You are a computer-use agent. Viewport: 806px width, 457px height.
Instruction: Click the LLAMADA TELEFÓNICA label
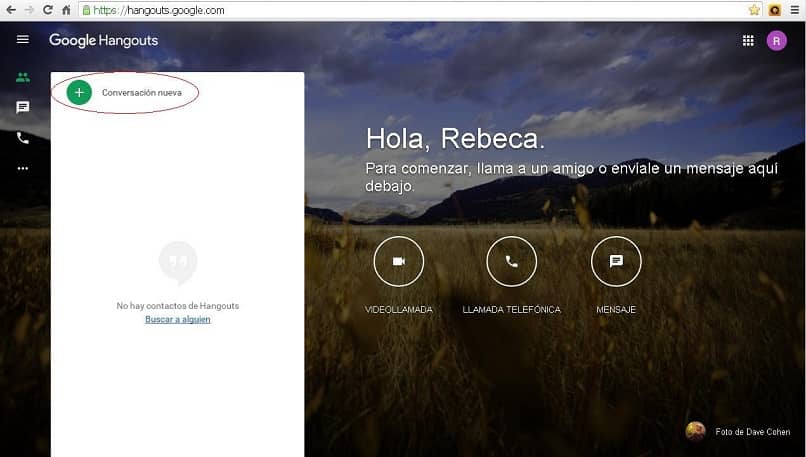point(511,309)
